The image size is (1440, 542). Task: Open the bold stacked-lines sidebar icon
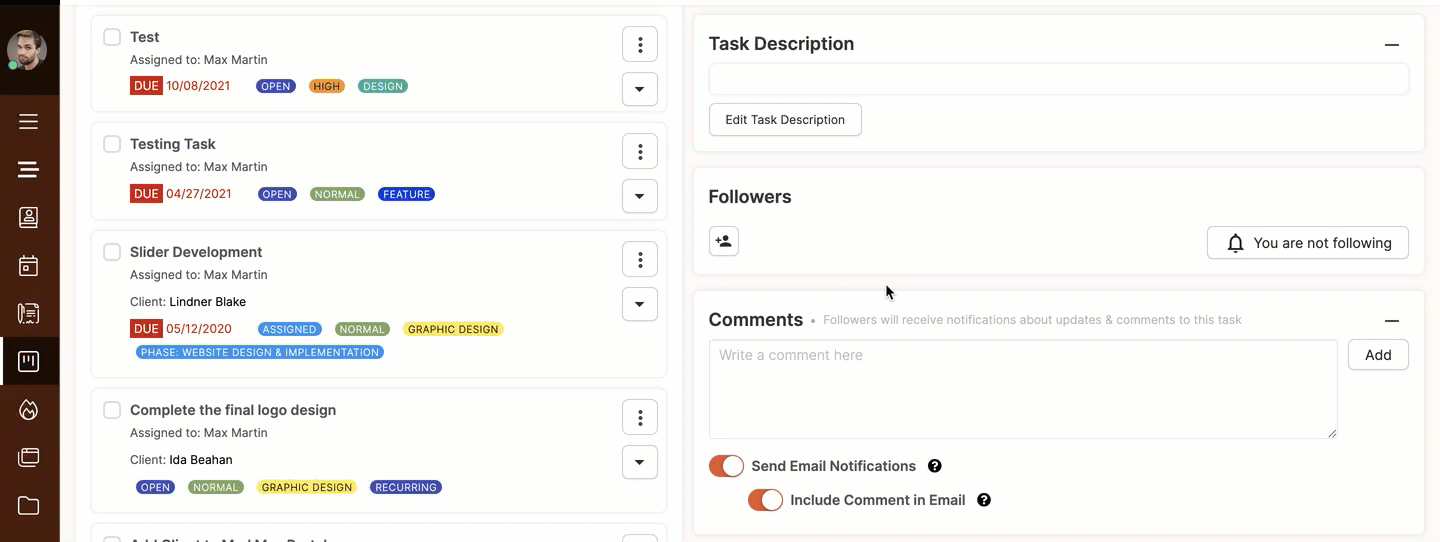[x=28, y=169]
